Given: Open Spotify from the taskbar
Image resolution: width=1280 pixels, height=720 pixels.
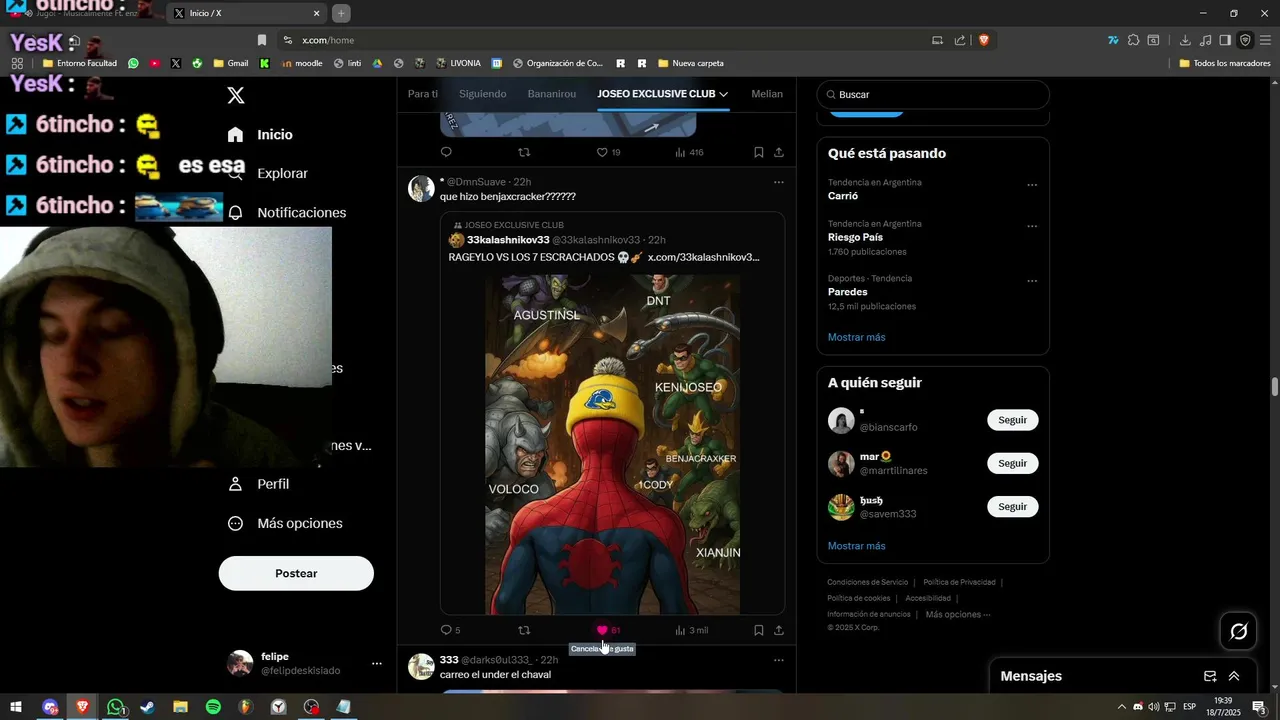Looking at the screenshot, I should (x=213, y=707).
